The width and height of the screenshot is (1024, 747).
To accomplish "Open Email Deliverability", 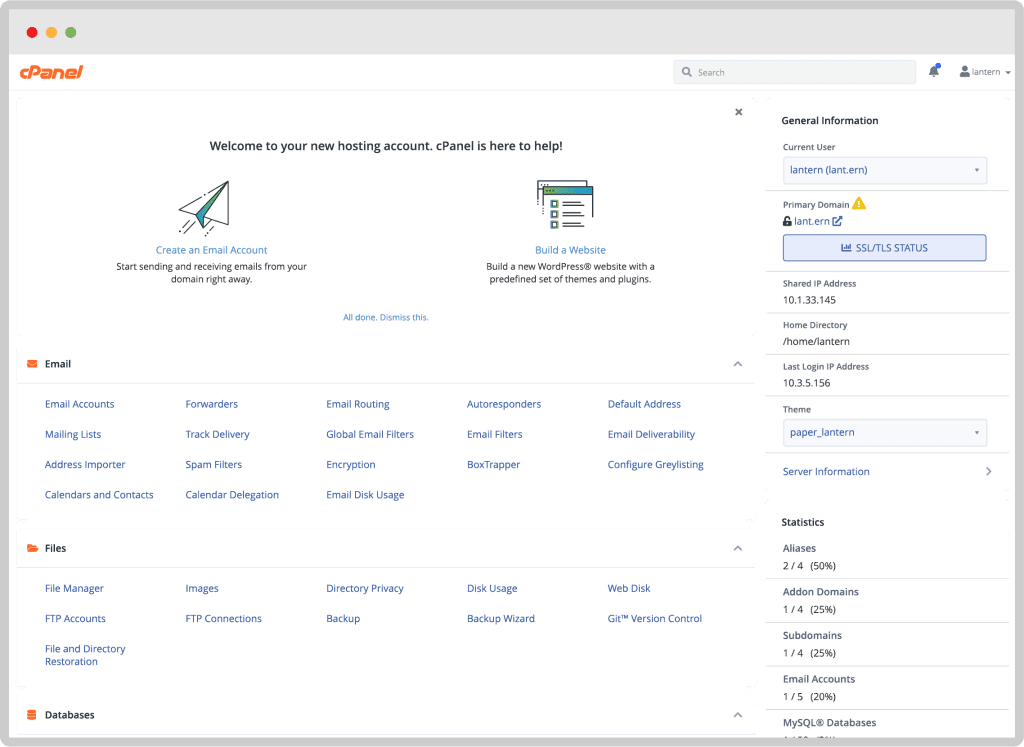I will [x=651, y=434].
